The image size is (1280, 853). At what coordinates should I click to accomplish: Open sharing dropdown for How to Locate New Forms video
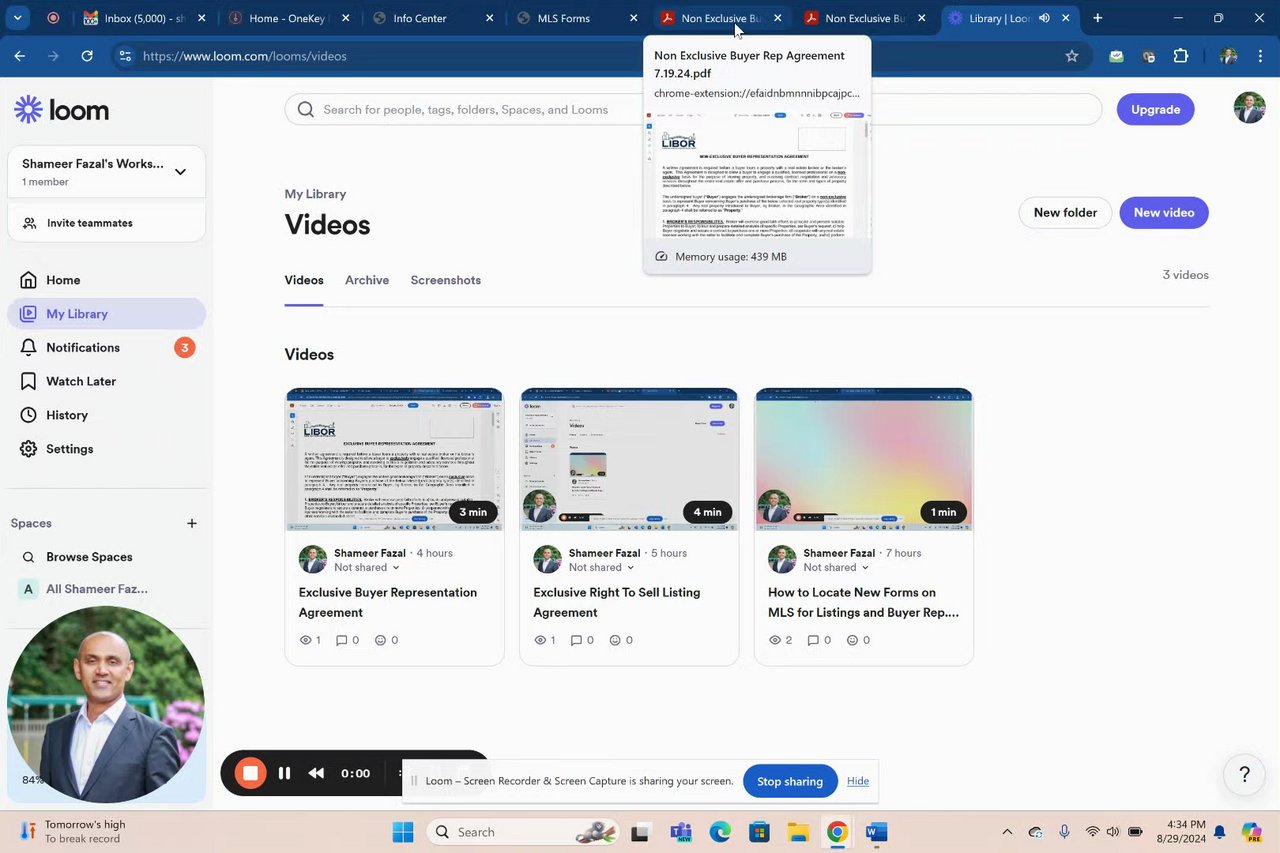(x=836, y=568)
